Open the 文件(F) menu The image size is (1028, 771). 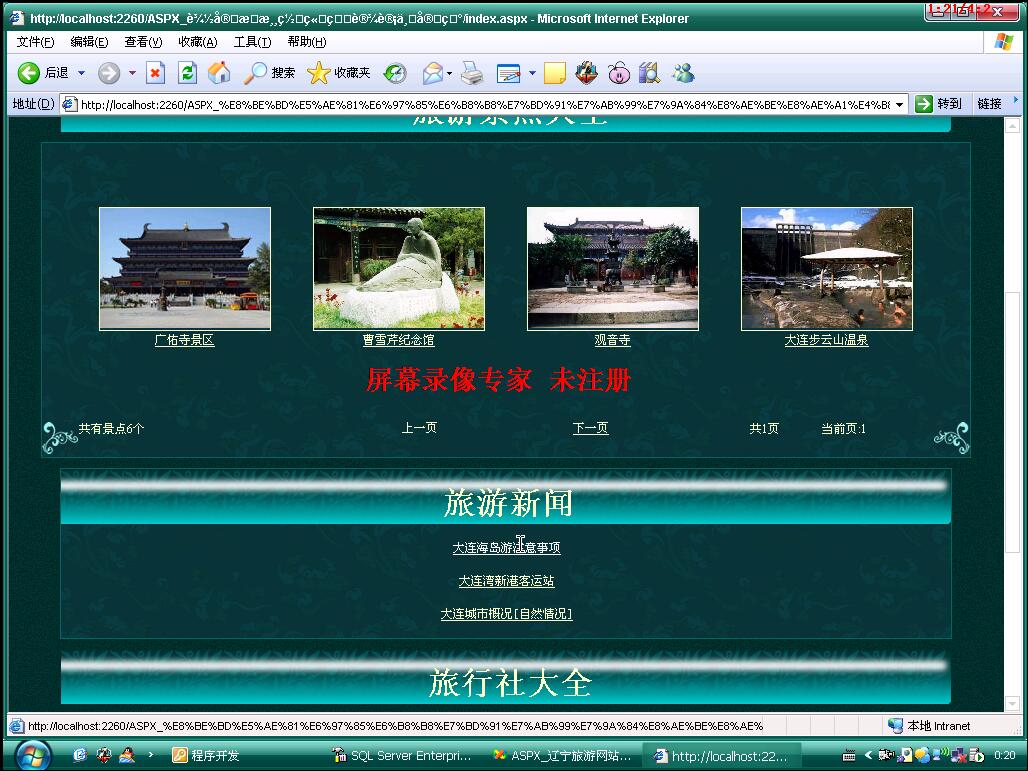(35, 42)
